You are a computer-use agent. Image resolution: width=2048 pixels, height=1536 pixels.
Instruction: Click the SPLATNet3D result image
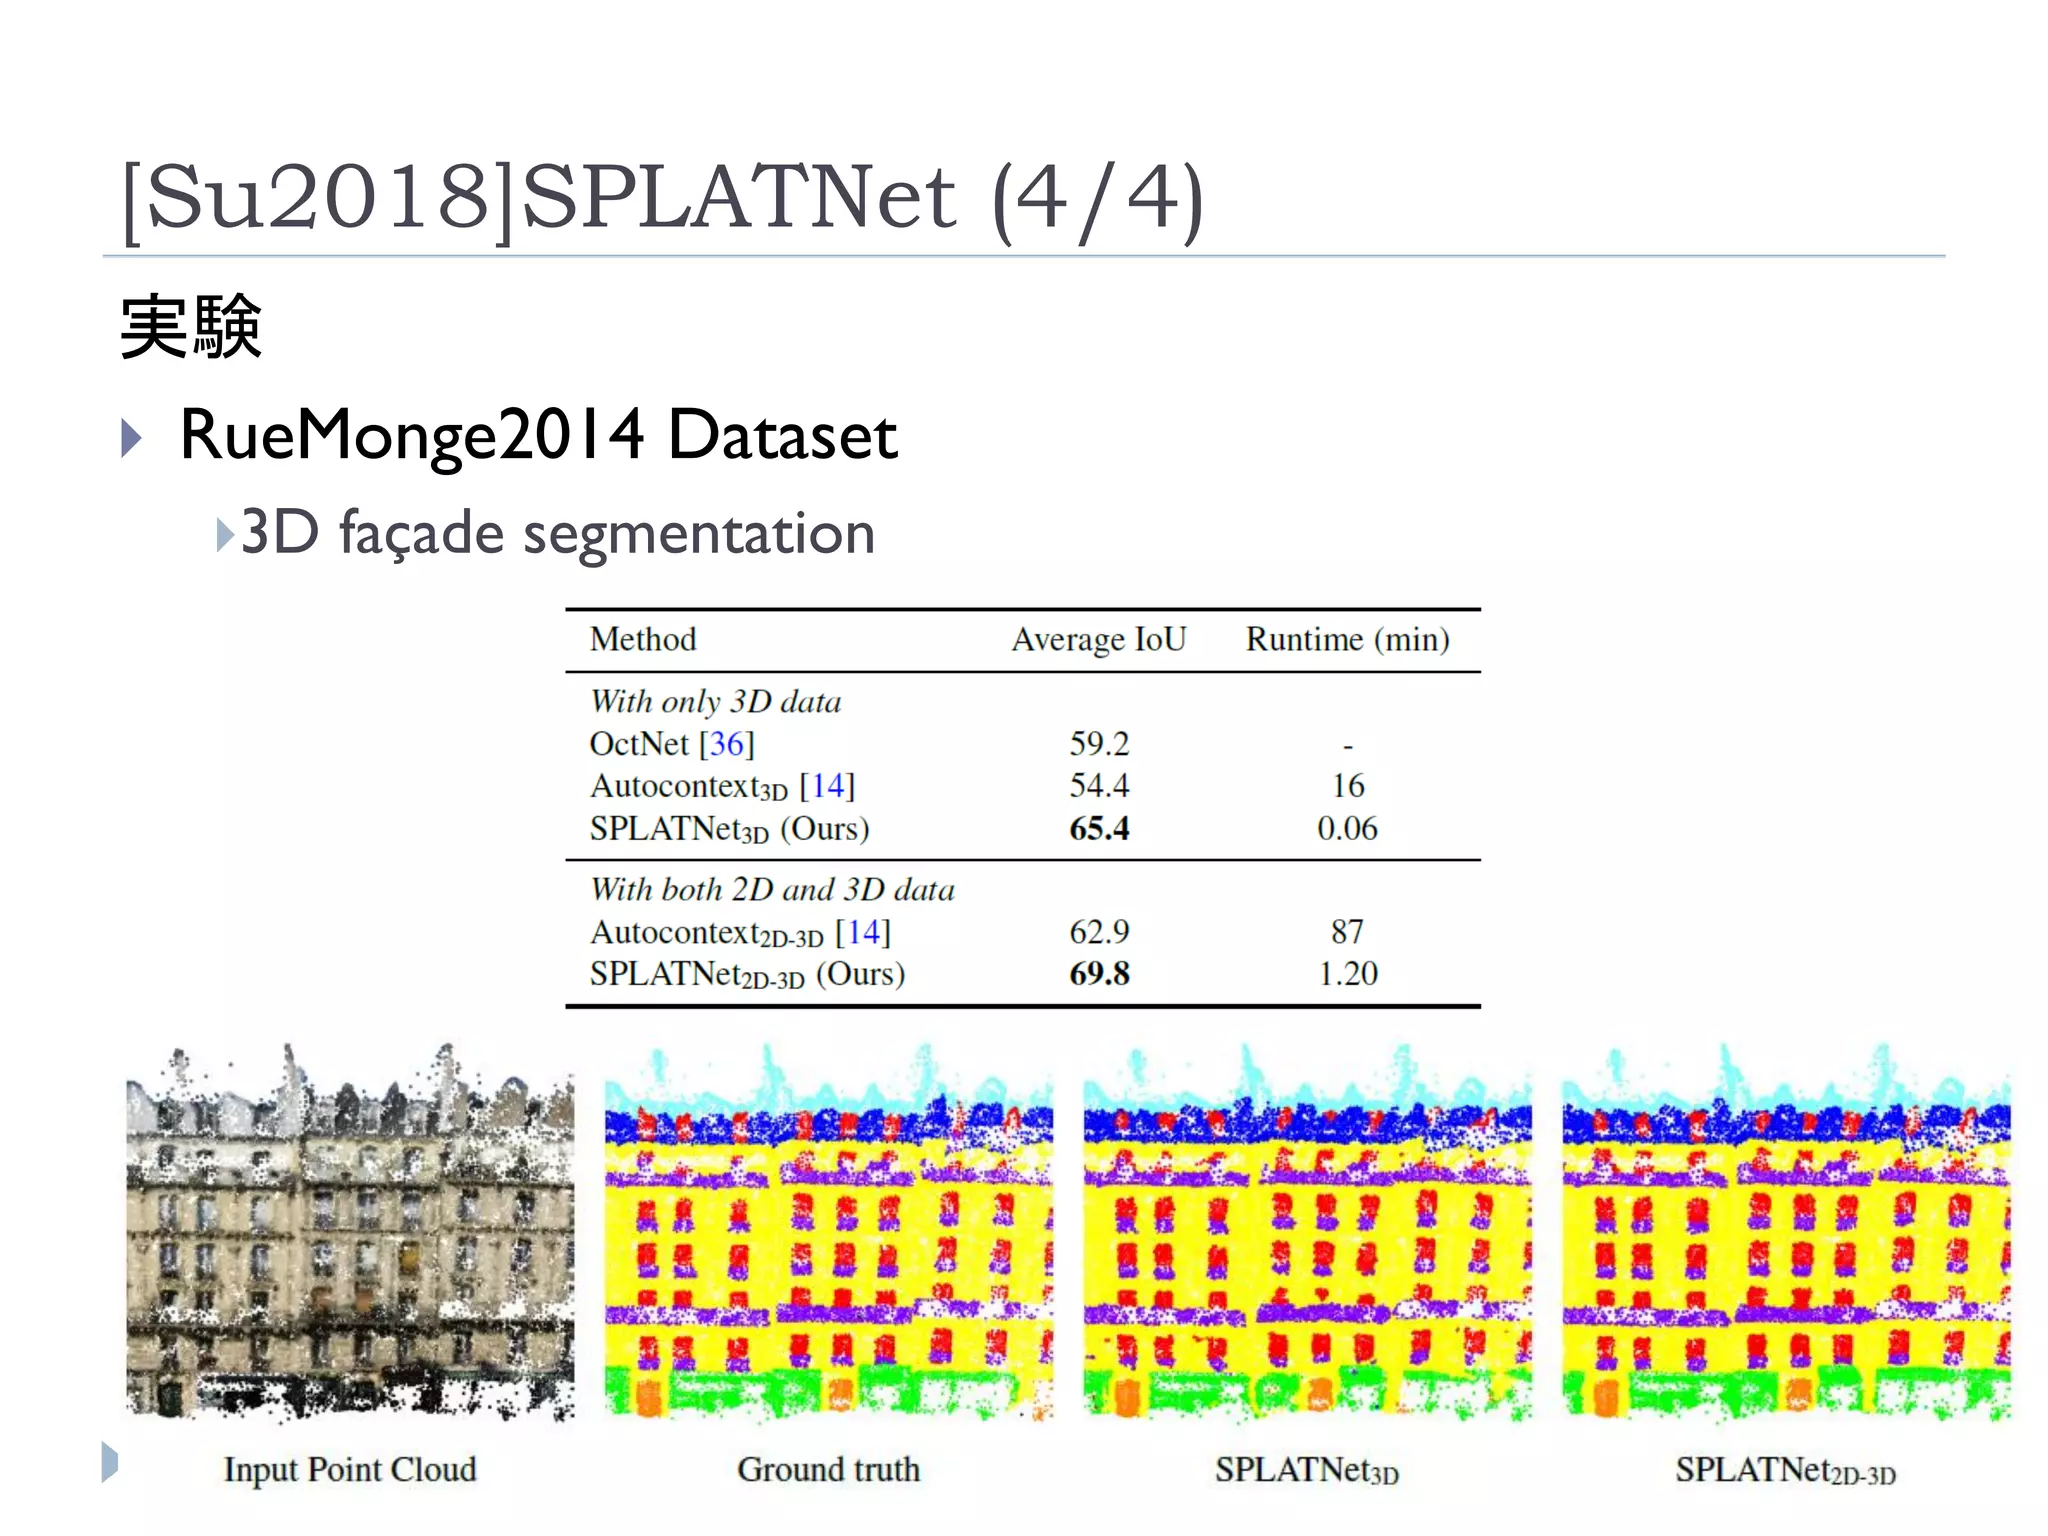(x=1307, y=1232)
